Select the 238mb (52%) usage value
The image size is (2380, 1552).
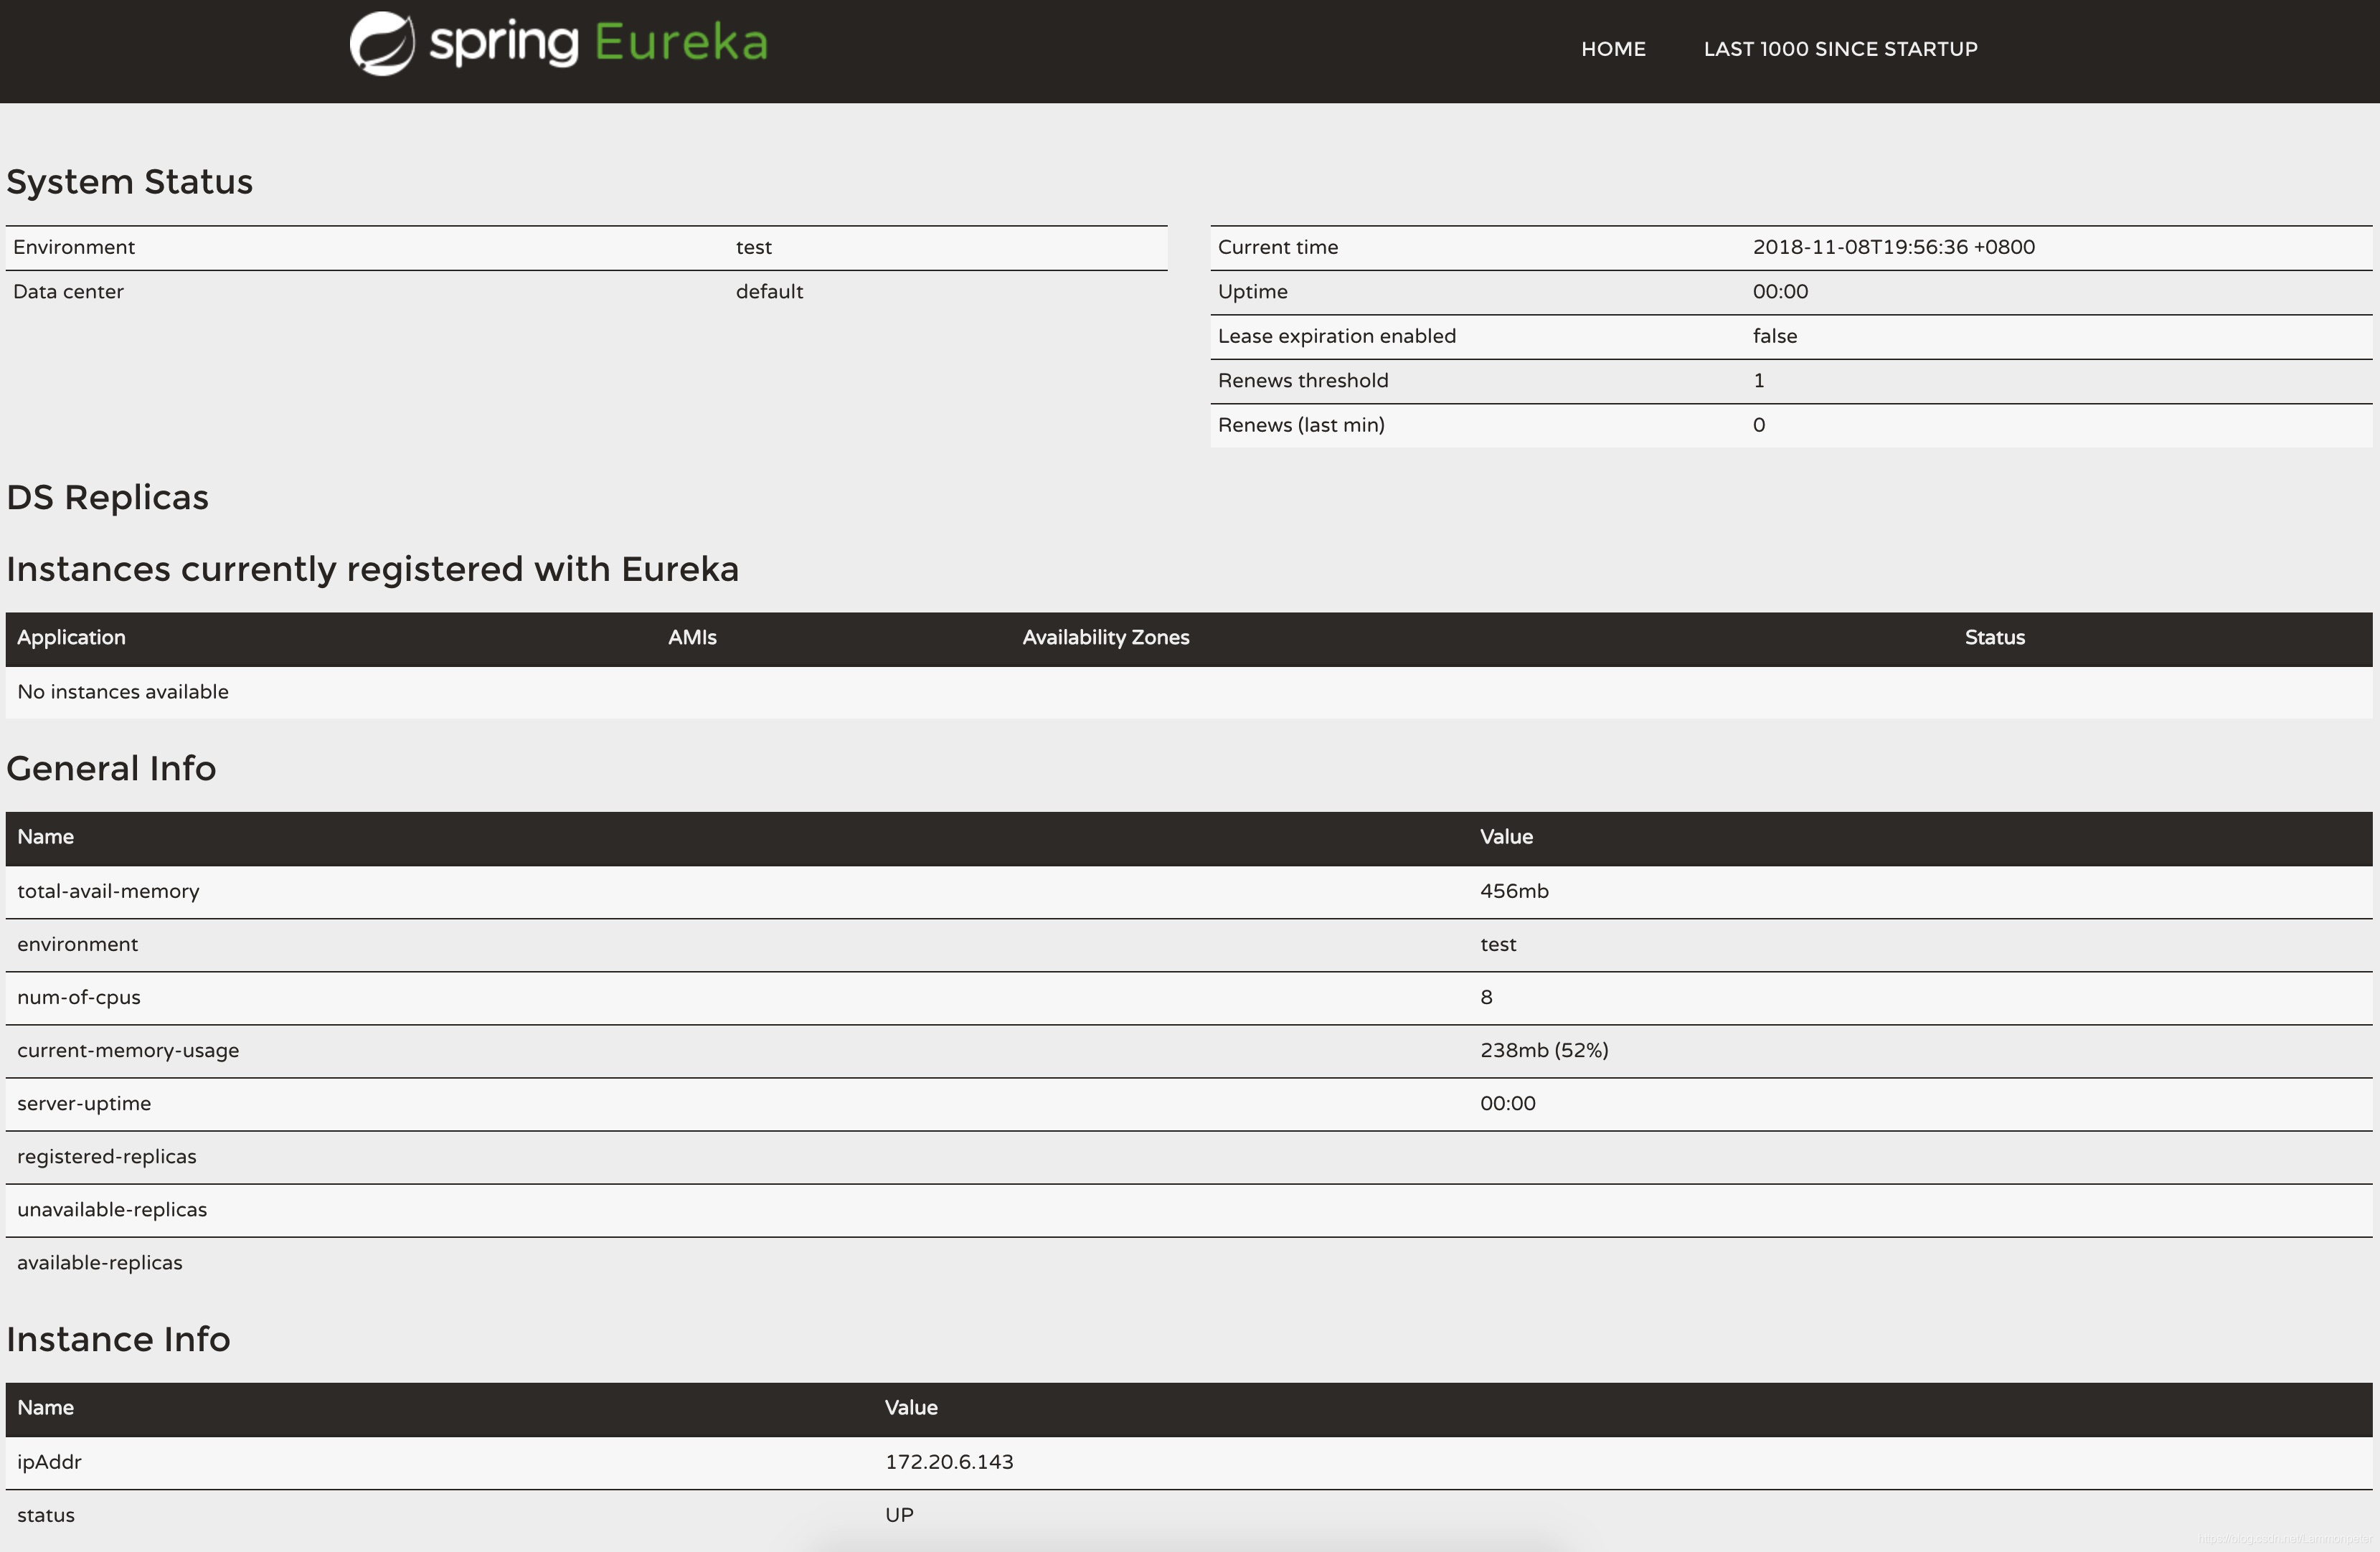tap(1544, 1051)
